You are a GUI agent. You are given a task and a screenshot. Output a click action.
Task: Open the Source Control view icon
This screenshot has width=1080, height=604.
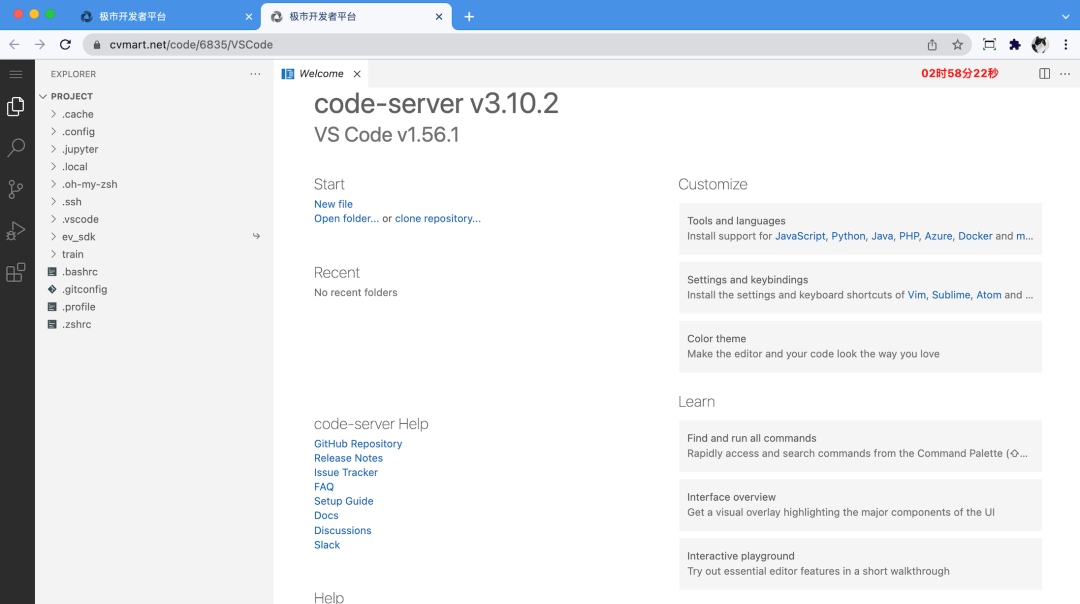pyautogui.click(x=16, y=189)
